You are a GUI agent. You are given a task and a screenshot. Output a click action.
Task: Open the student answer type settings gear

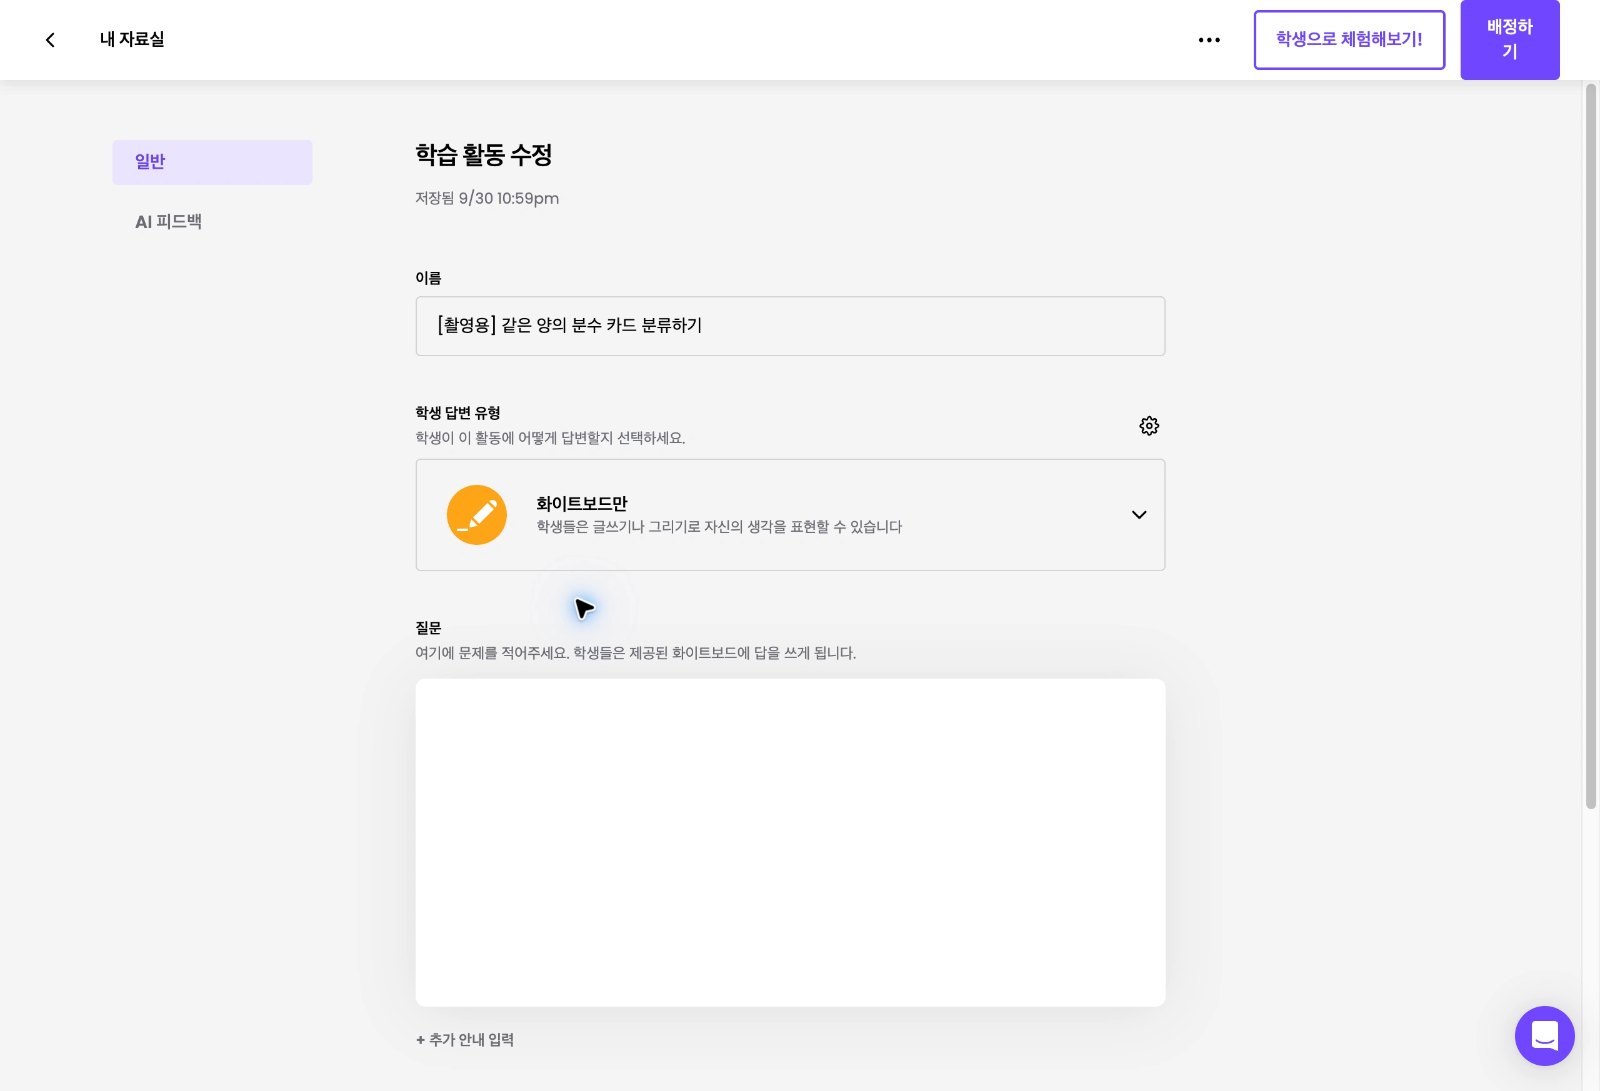click(1149, 426)
